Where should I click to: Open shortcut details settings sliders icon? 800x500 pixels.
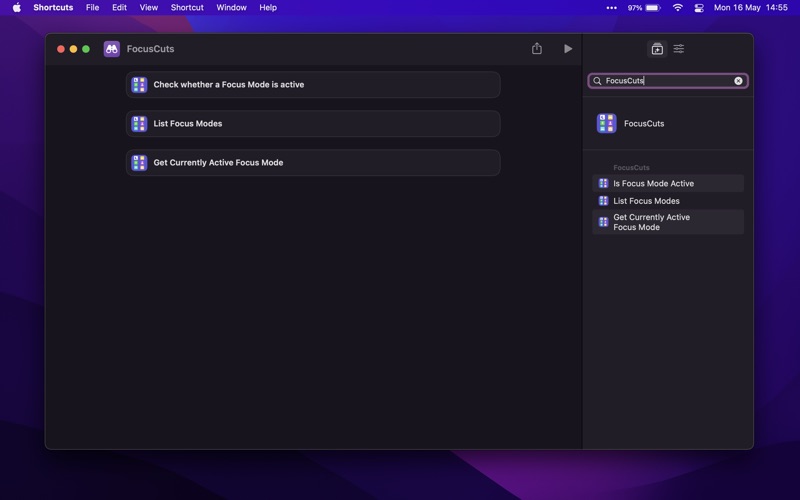click(x=679, y=49)
